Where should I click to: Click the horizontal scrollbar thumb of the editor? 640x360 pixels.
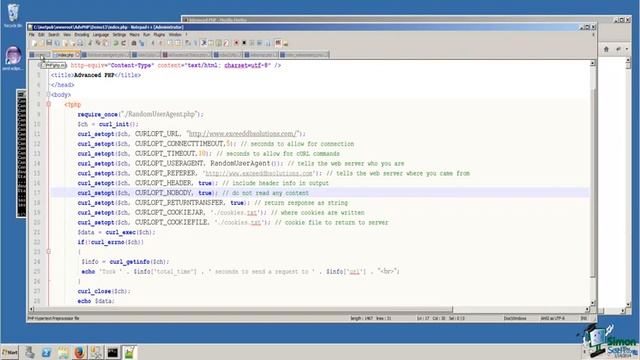(x=243, y=310)
